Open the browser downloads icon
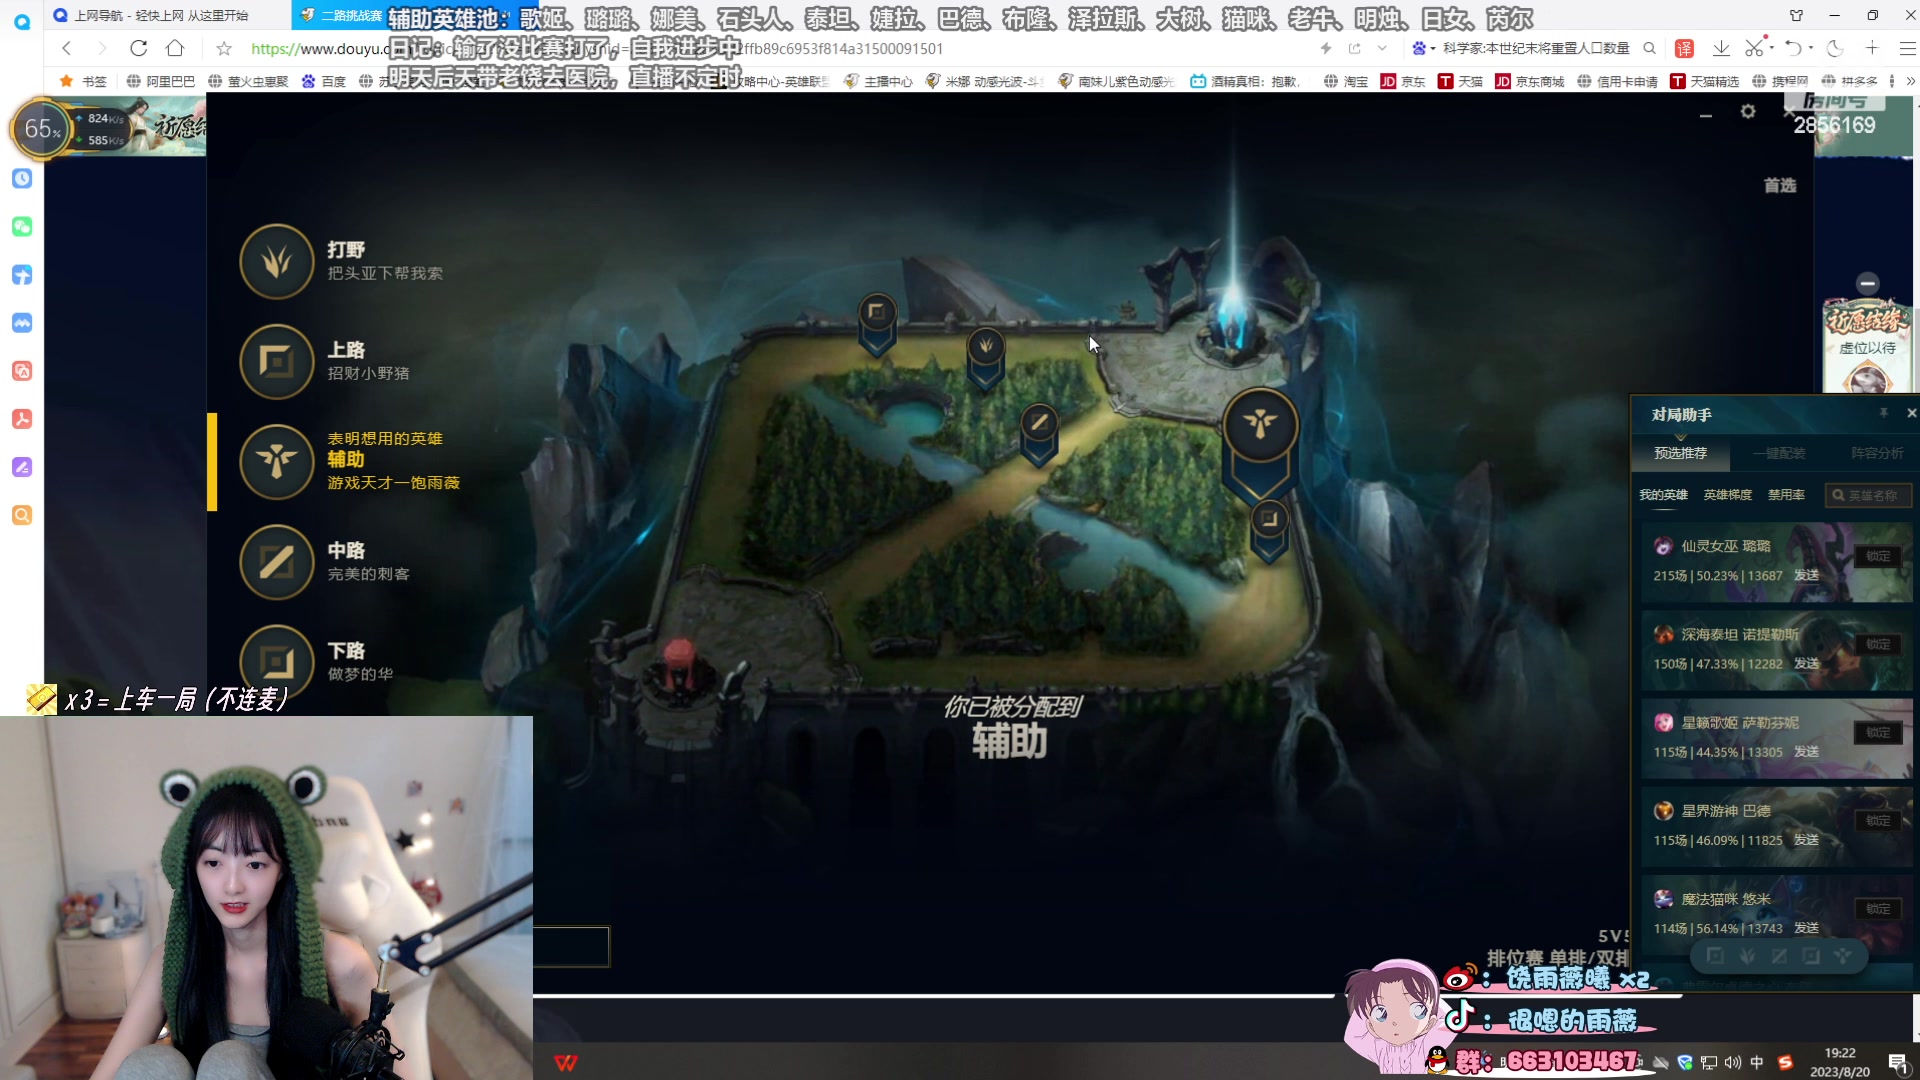Image resolution: width=1920 pixels, height=1080 pixels. [x=1721, y=48]
